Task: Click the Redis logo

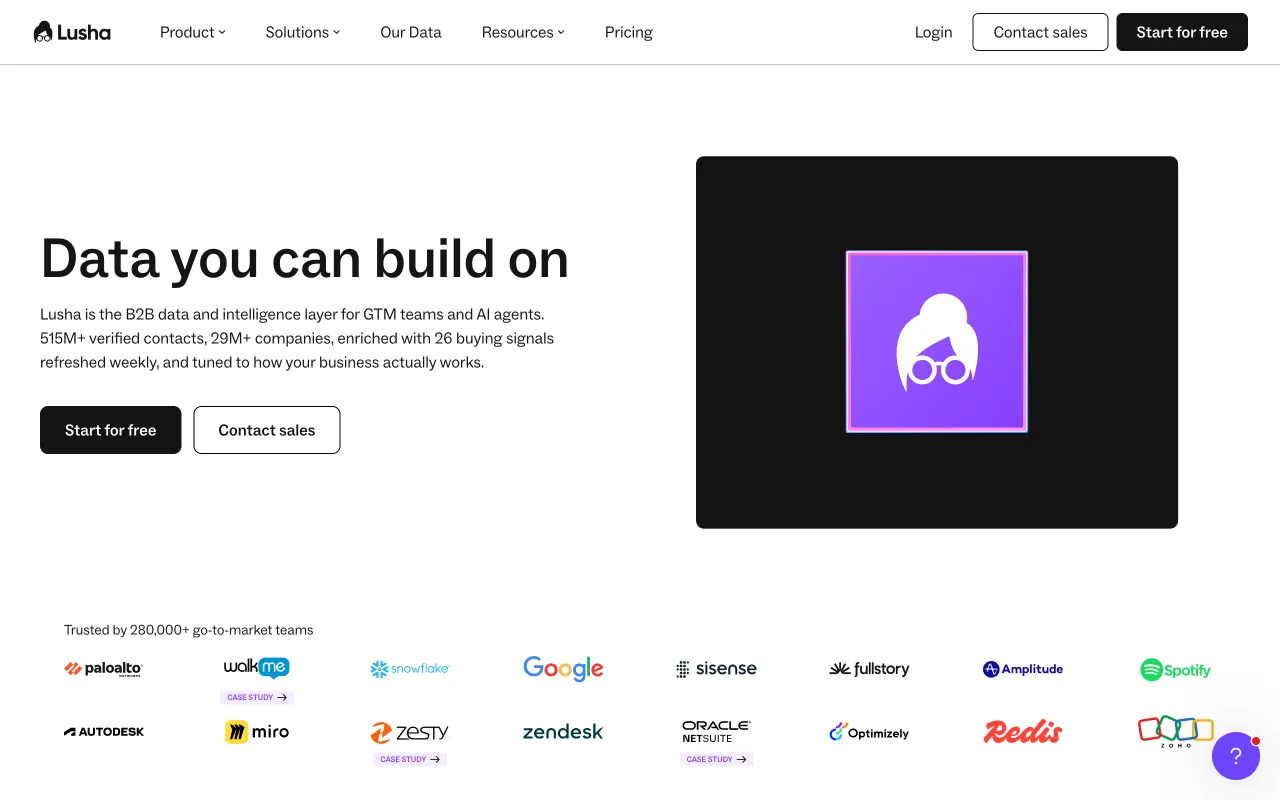Action: tap(1023, 732)
